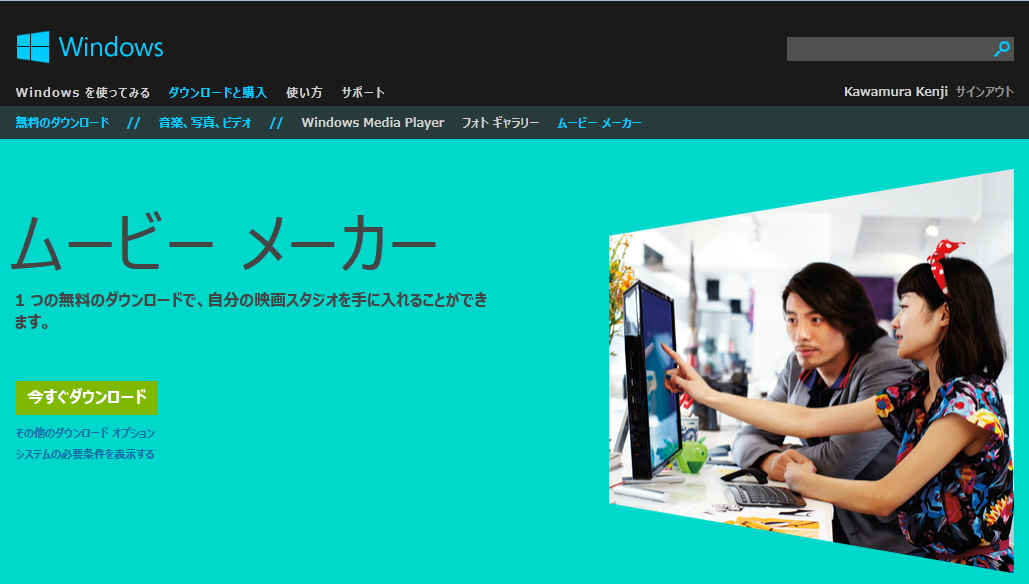Click the large 'ムービー メーカー' heading
1029x584 pixels.
tap(224, 242)
